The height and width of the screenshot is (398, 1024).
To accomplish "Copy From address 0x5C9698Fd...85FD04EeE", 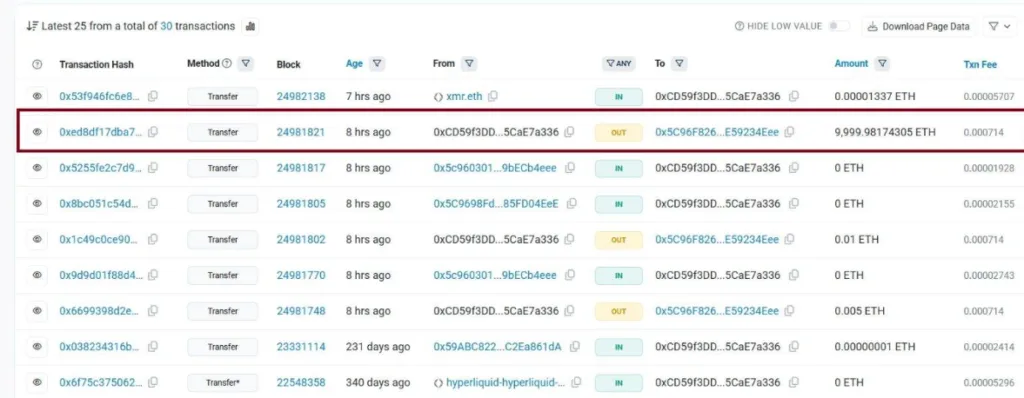I will click(571, 204).
